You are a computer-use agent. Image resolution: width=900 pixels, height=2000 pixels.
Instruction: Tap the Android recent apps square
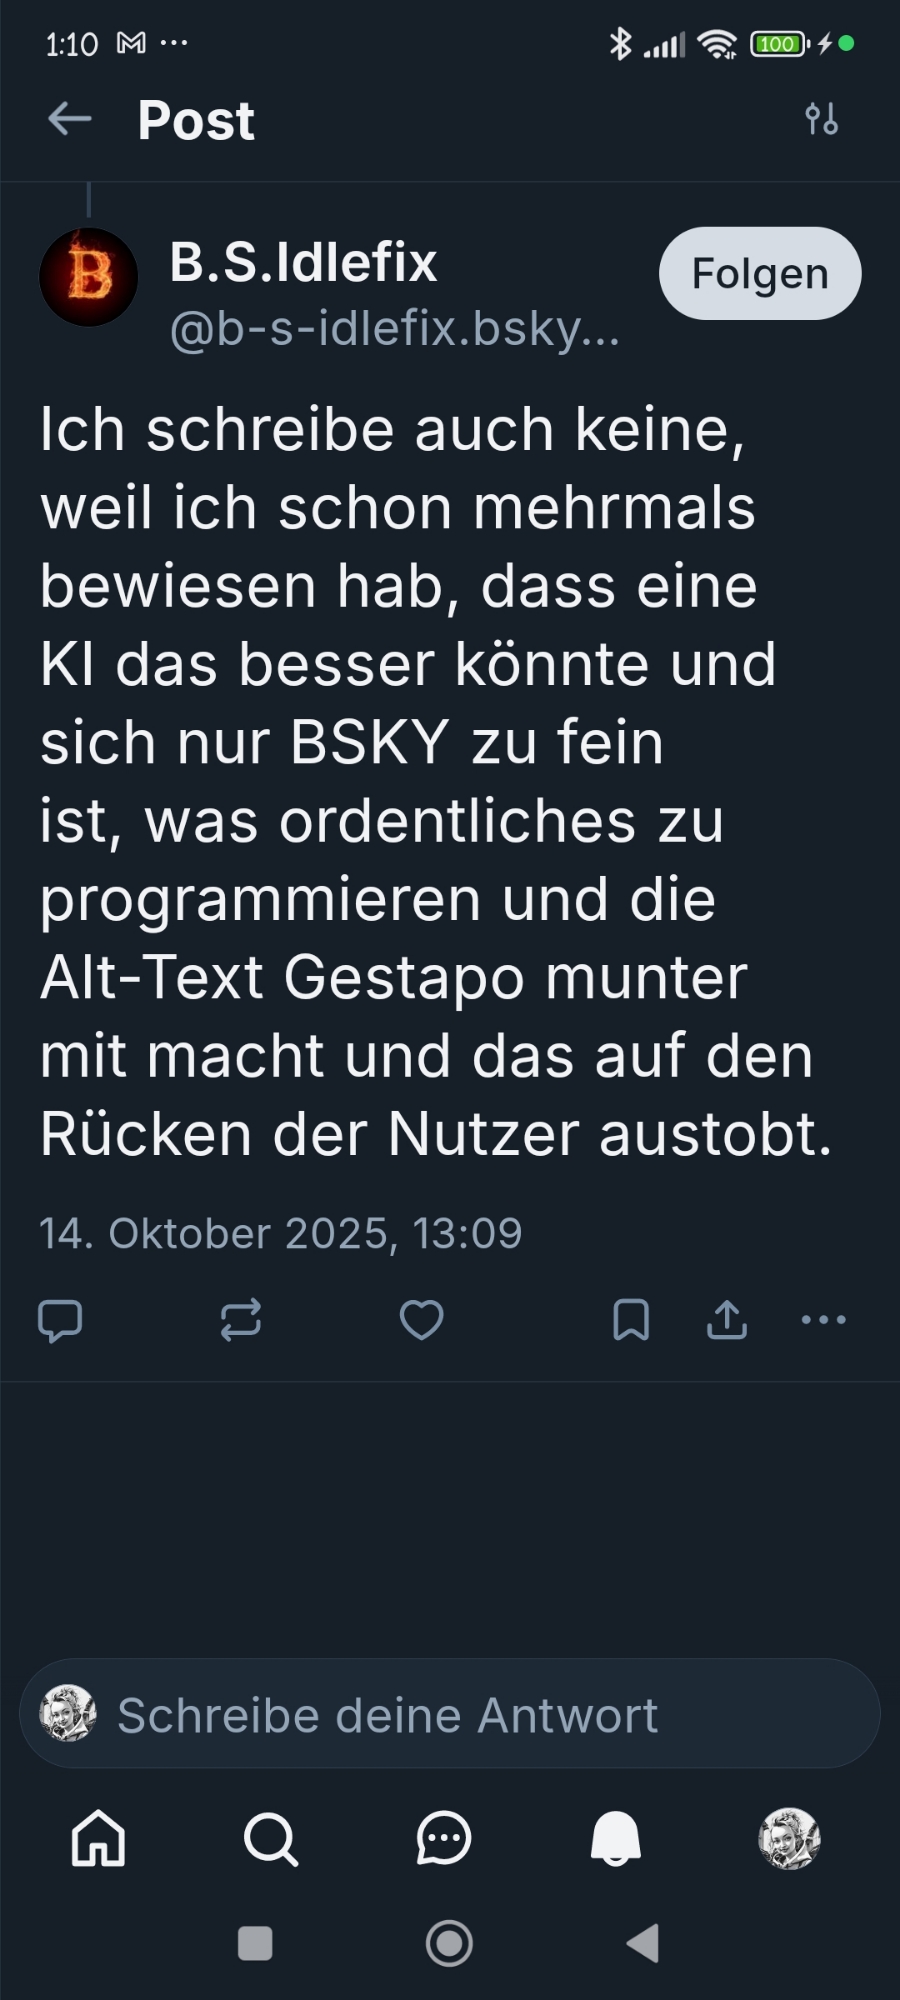click(255, 1943)
